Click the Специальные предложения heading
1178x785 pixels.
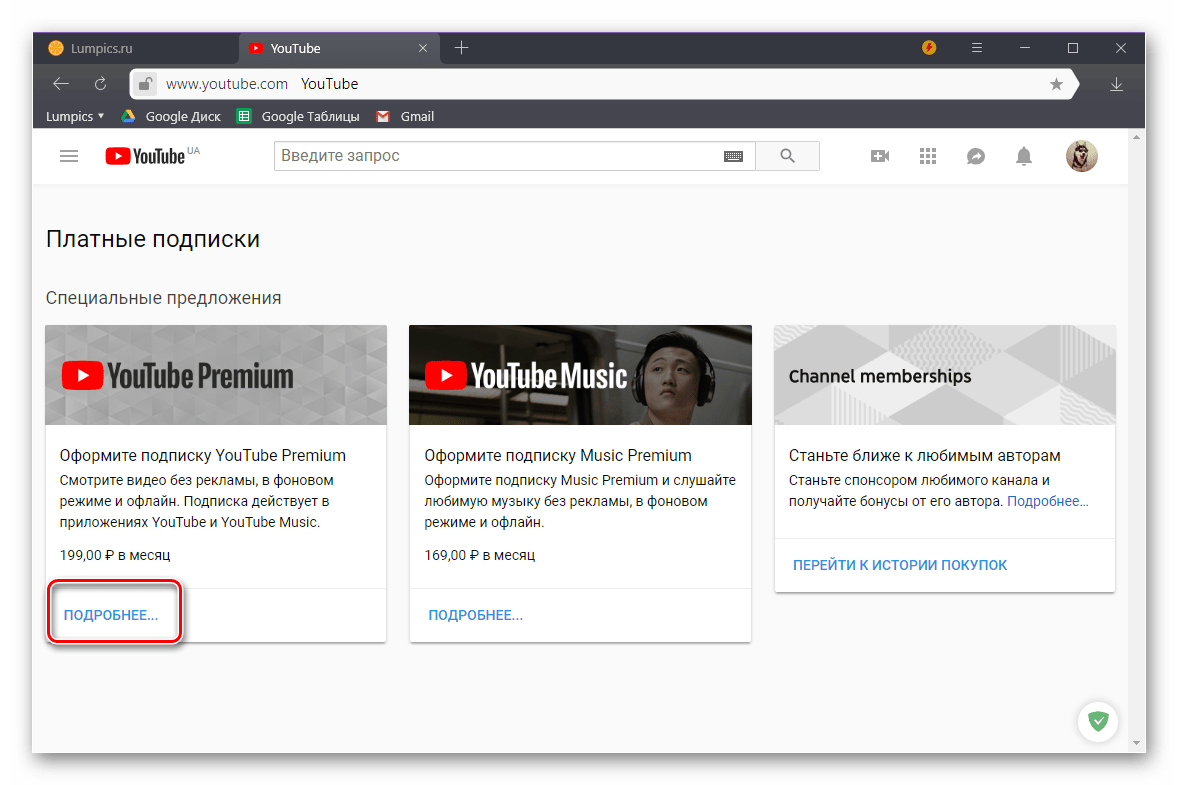(x=163, y=298)
